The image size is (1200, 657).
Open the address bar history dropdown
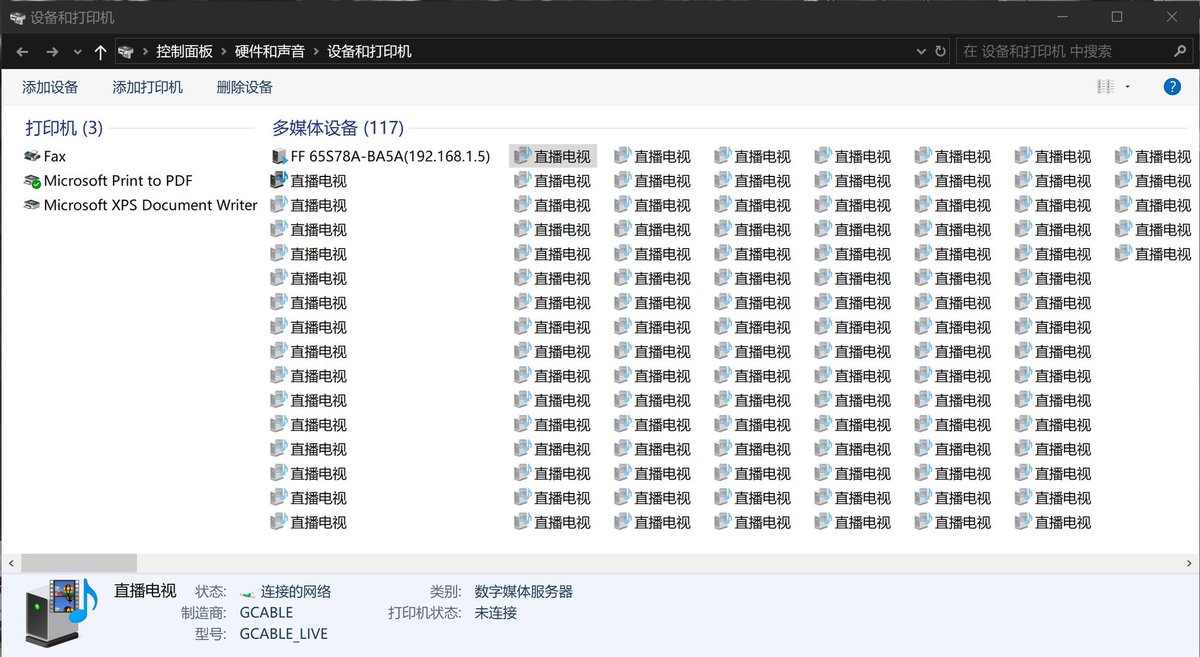921,51
